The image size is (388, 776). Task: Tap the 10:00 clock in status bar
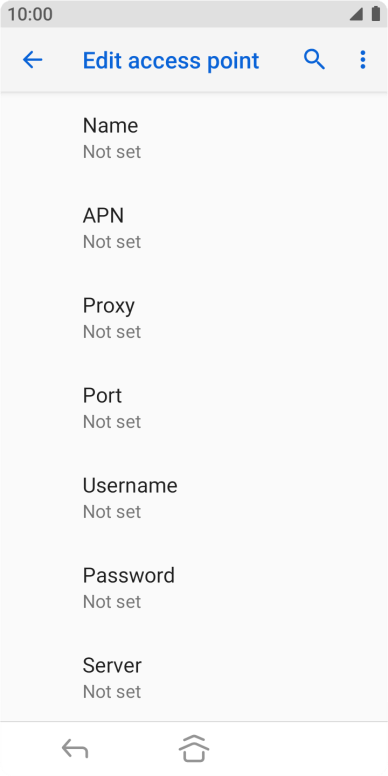pyautogui.click(x=30, y=14)
